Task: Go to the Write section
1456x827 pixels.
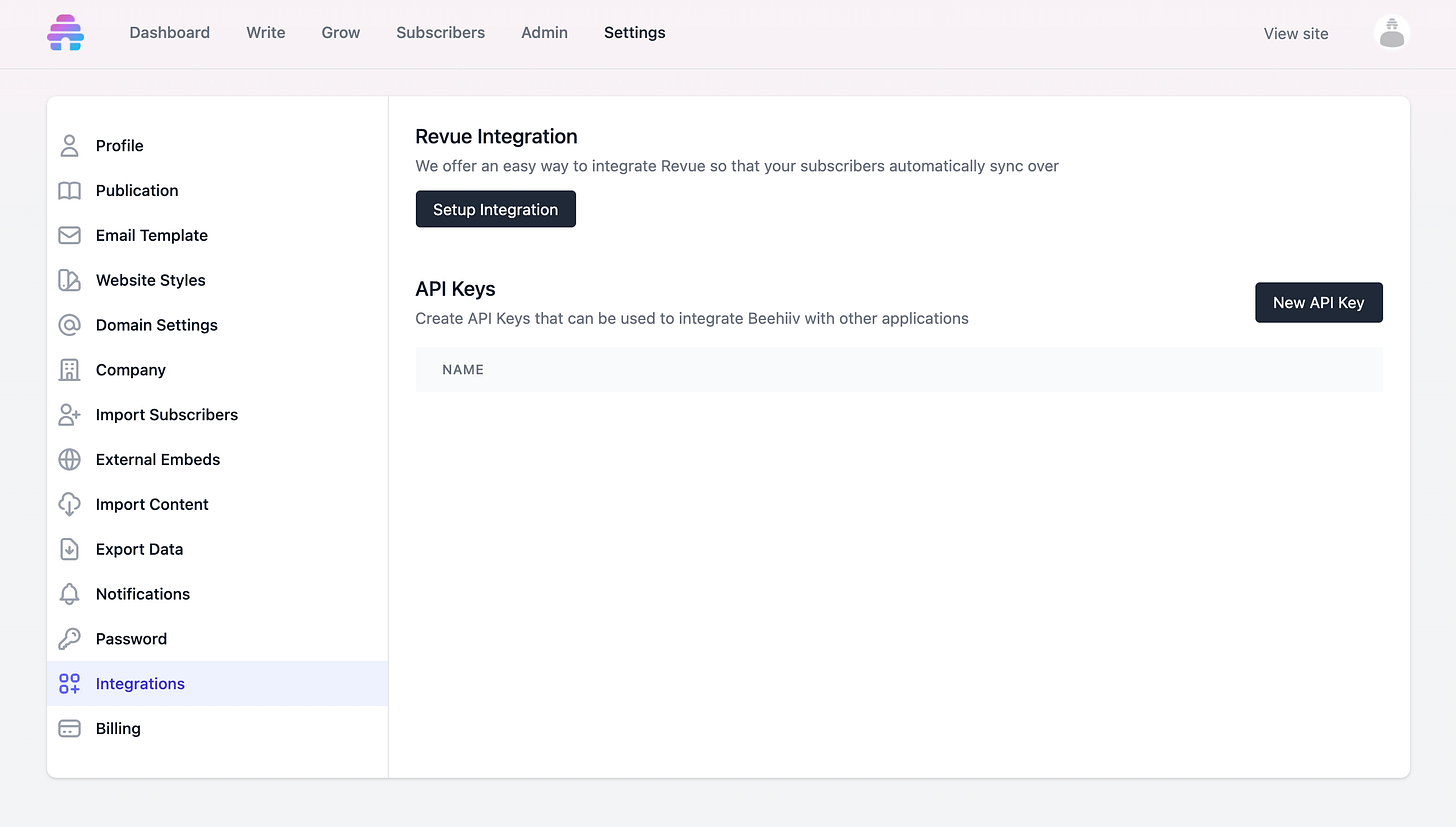Action: click(266, 33)
